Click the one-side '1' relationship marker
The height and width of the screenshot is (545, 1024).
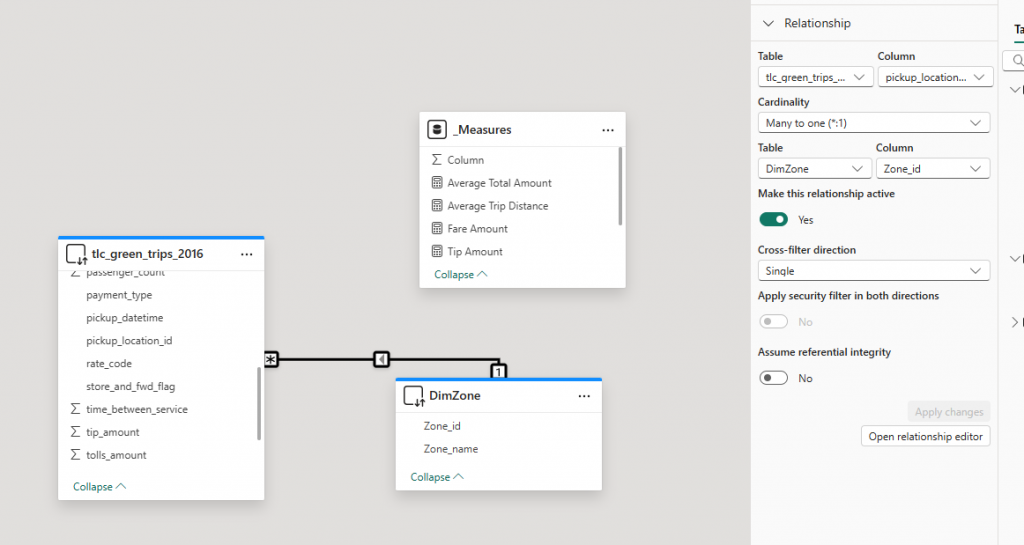coord(498,371)
